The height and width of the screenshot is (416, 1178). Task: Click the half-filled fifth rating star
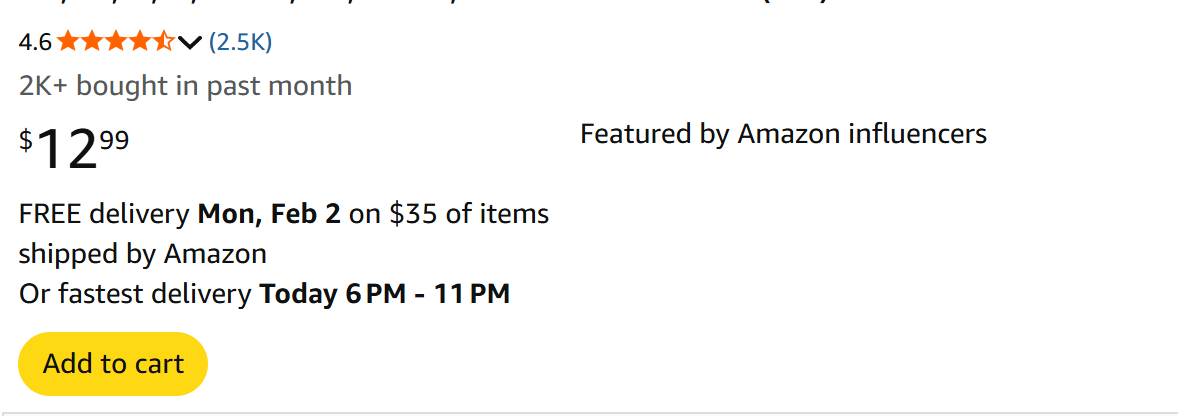click(164, 42)
